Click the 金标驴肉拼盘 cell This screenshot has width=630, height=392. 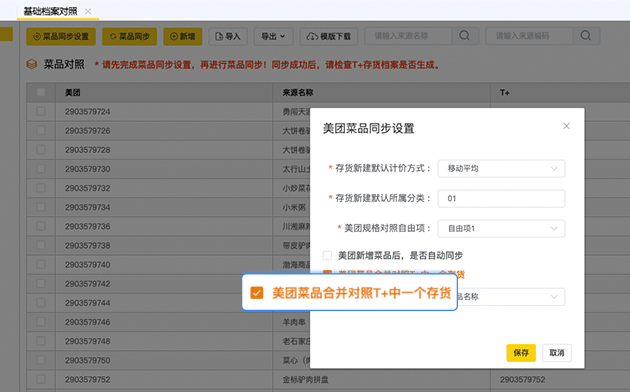coord(305,379)
